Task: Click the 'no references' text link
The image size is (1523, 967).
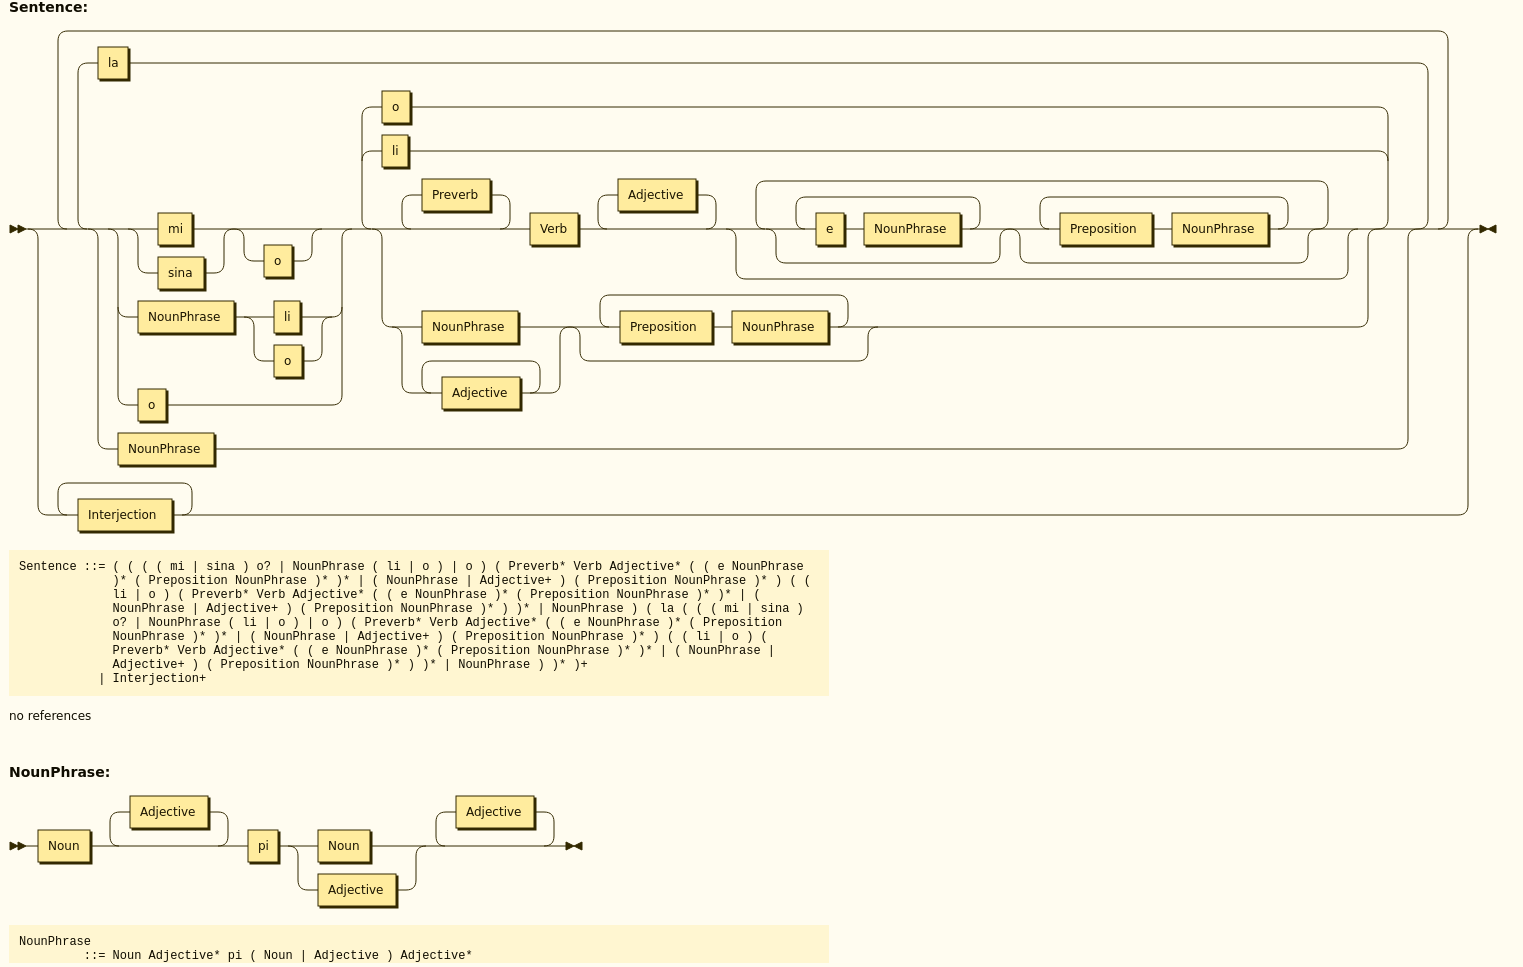Action: tap(50, 715)
